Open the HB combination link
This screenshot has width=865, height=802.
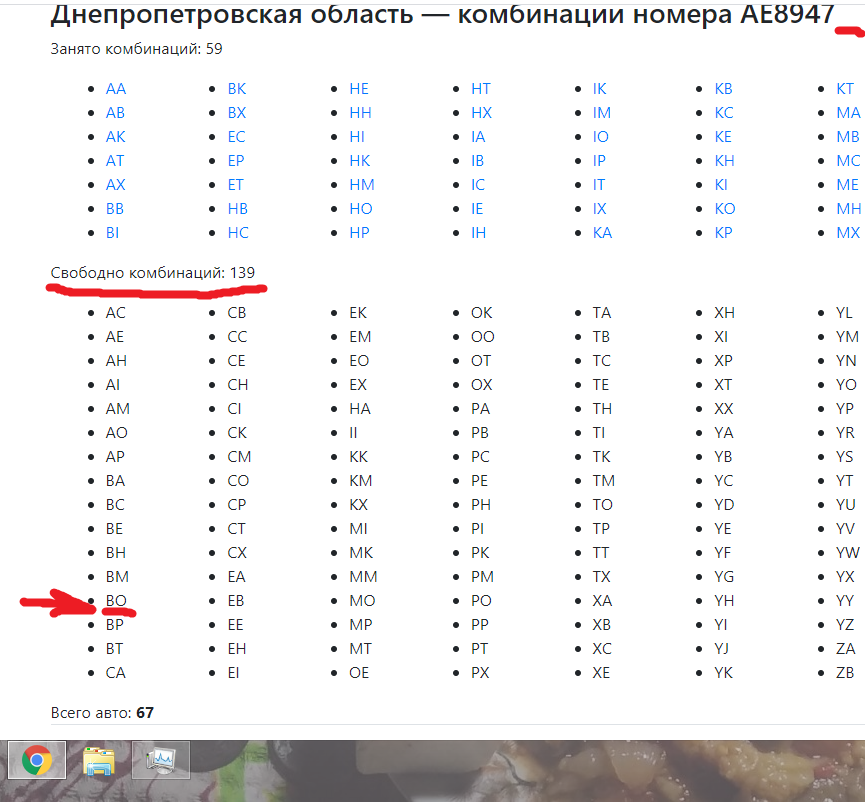point(238,209)
